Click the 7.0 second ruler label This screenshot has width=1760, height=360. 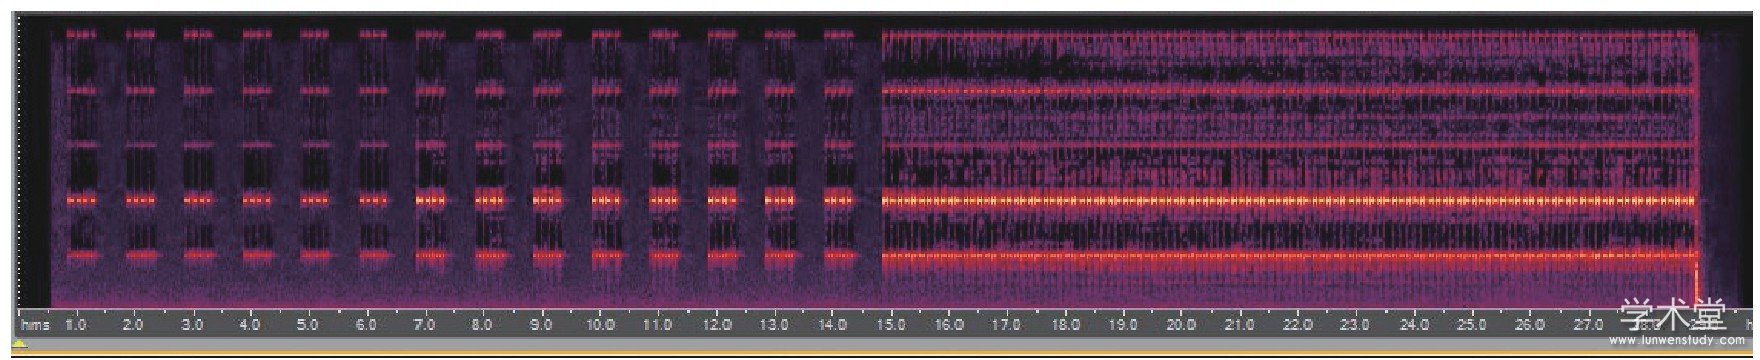point(424,325)
